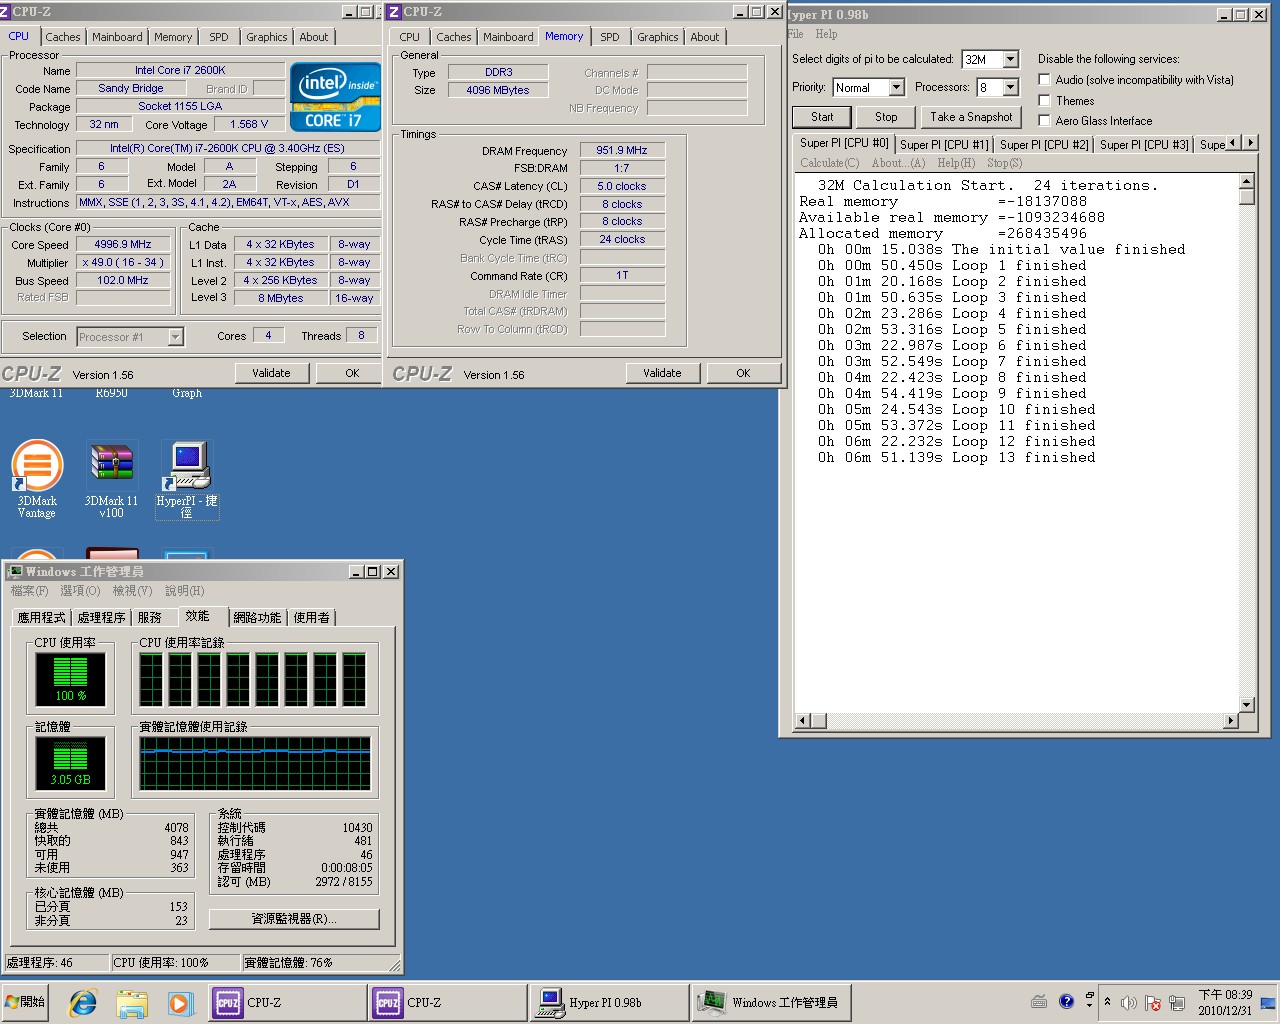Viewport: 1280px width, 1024px height.
Task: Open the Selection Processor #1 dropdown in CPU-Z
Action: (x=175, y=337)
